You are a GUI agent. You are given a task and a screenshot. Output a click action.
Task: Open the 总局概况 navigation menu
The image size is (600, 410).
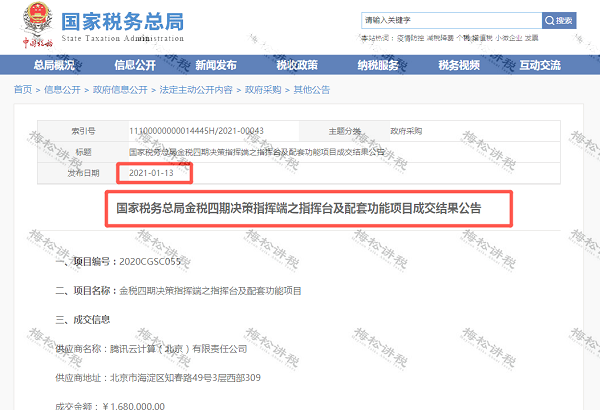coord(54,65)
